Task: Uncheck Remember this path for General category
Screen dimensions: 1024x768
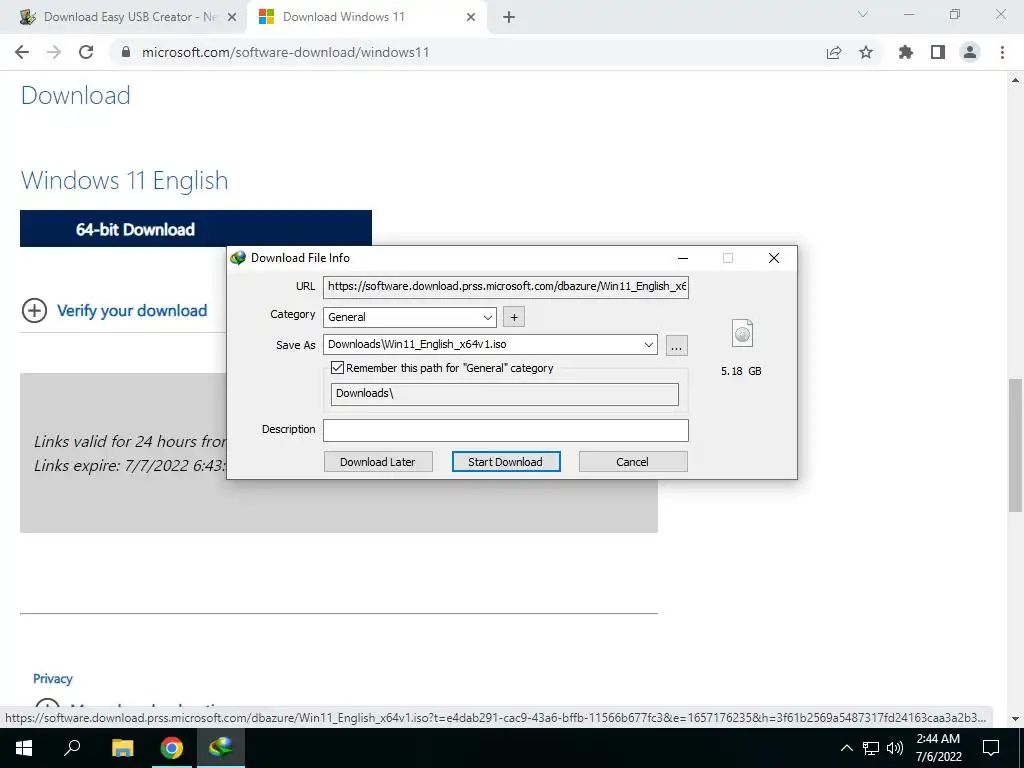Action: [337, 368]
